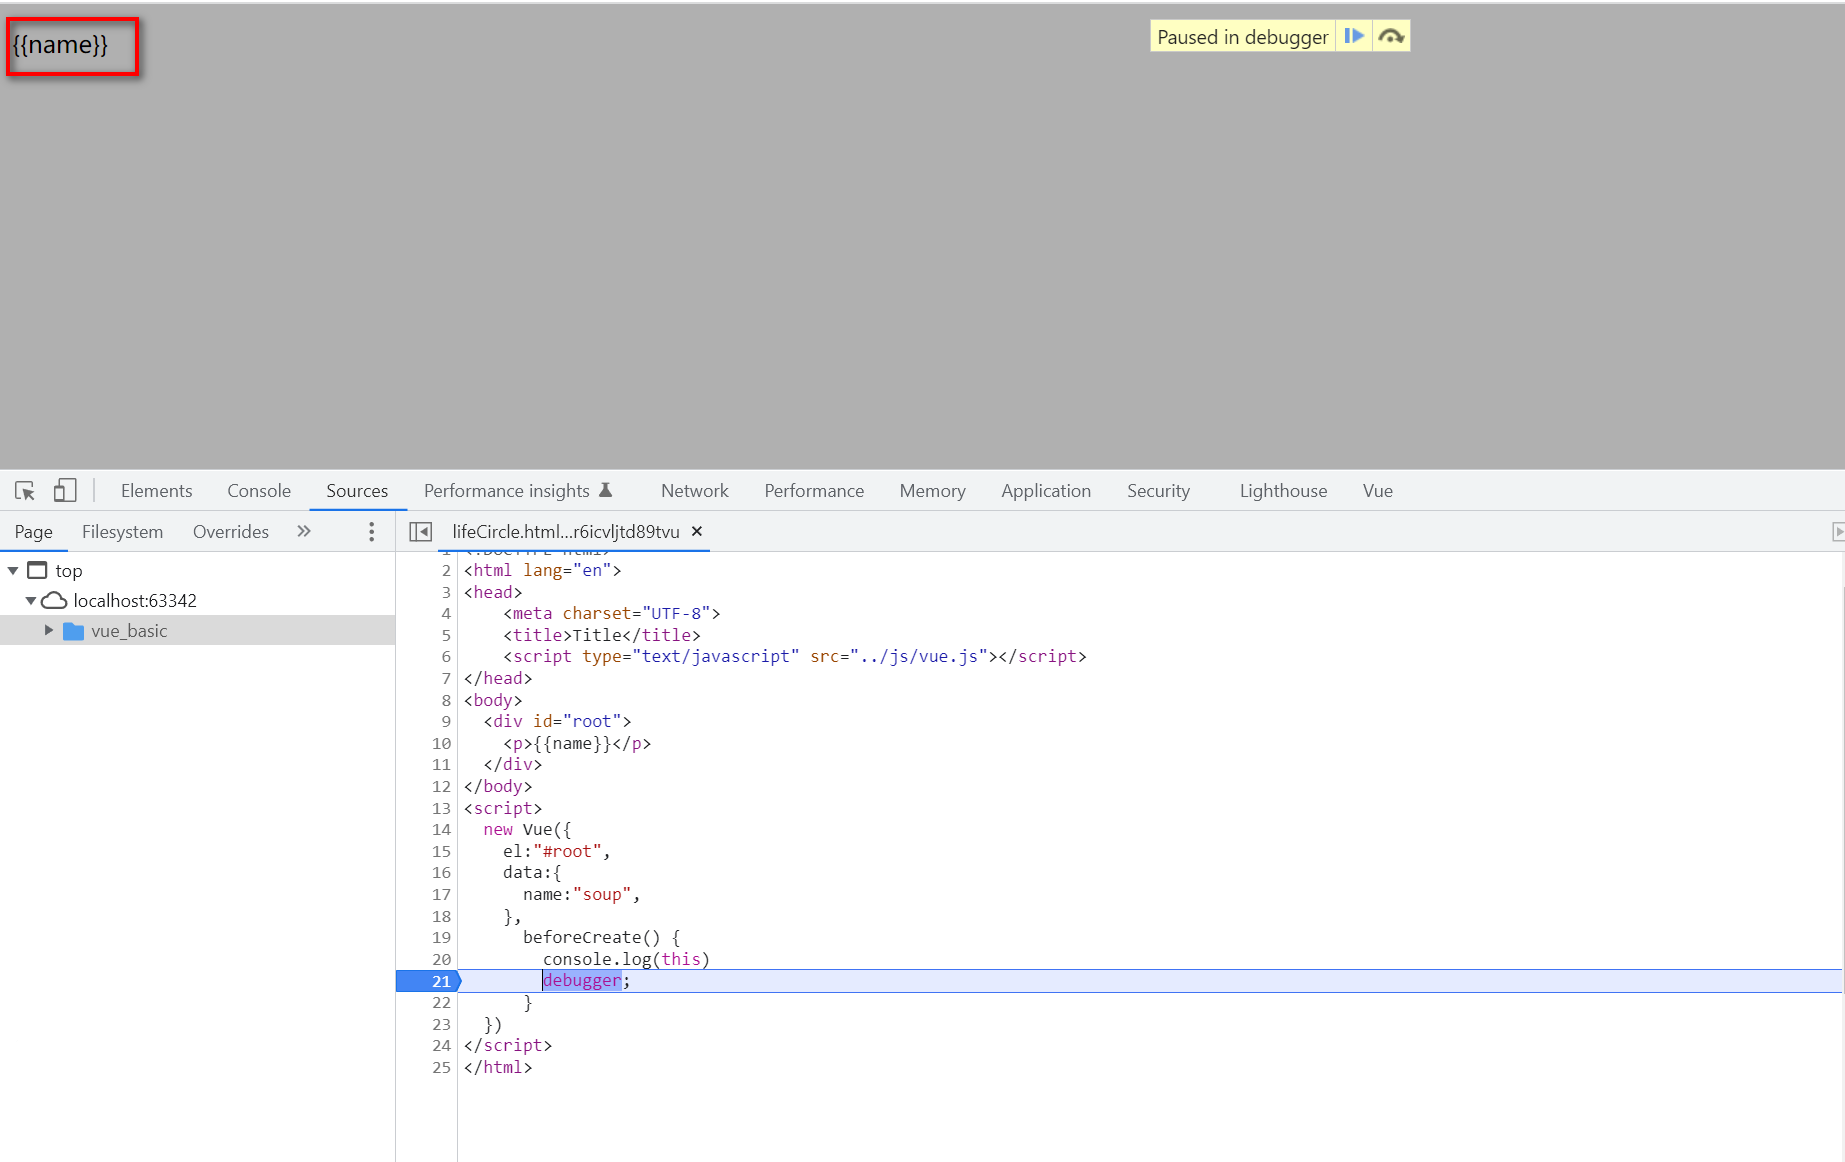
Task: Toggle the device toolbar icon
Action: 65,491
